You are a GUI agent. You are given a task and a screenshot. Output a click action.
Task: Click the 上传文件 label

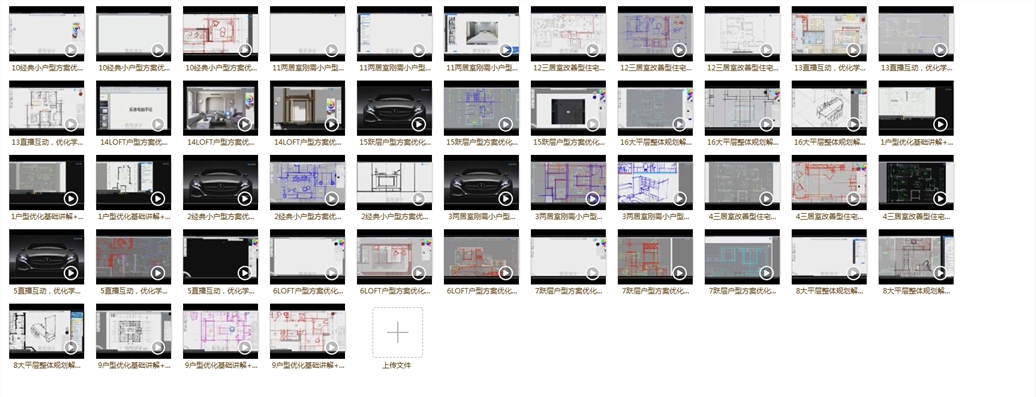point(396,365)
